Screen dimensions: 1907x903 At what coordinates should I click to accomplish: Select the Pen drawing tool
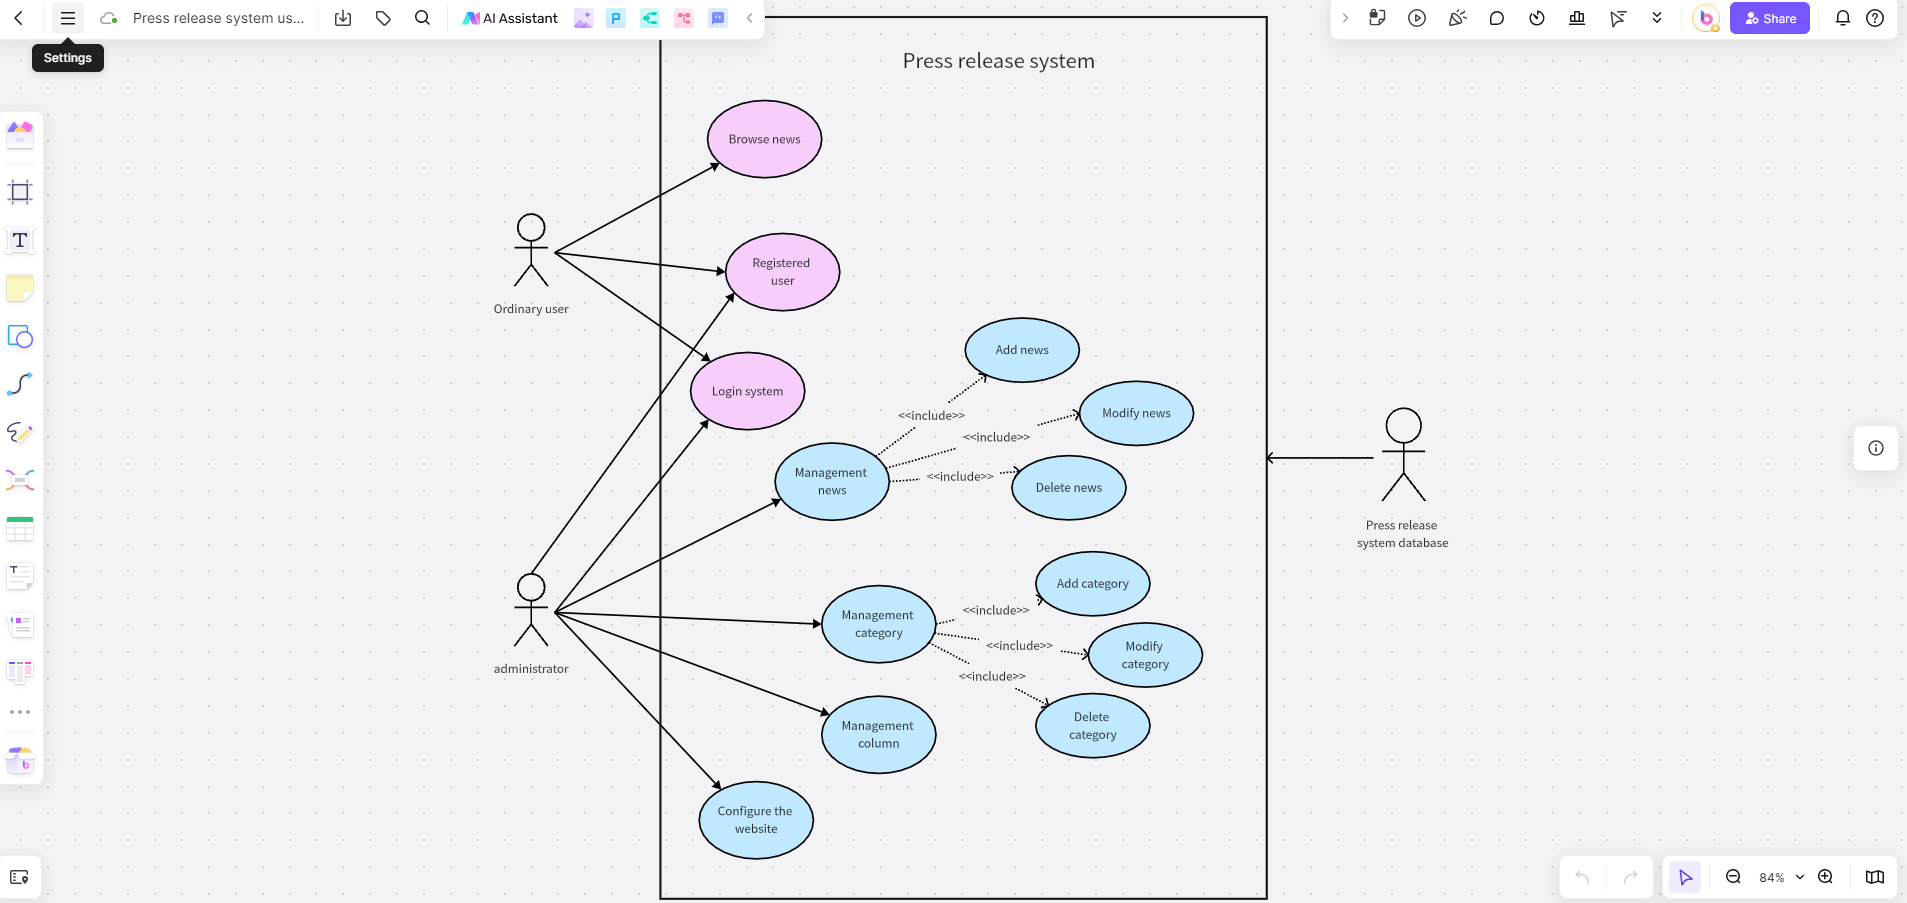[20, 432]
